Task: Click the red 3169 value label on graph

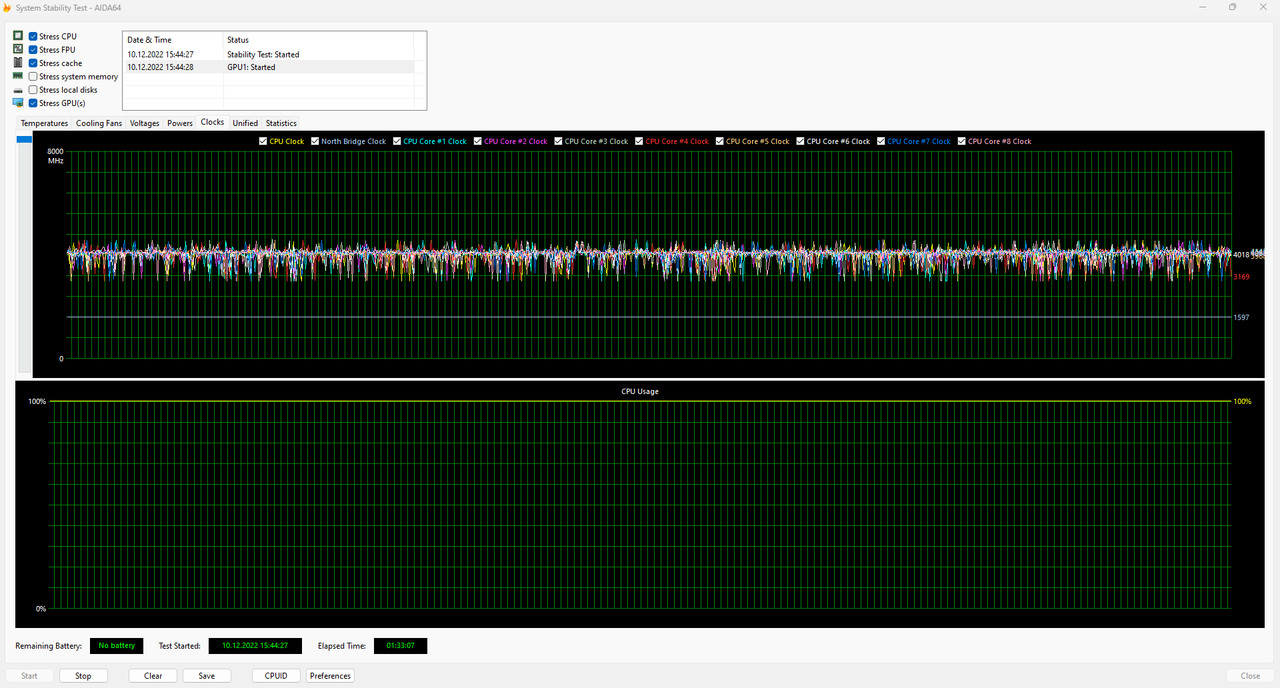Action: pyautogui.click(x=1241, y=277)
